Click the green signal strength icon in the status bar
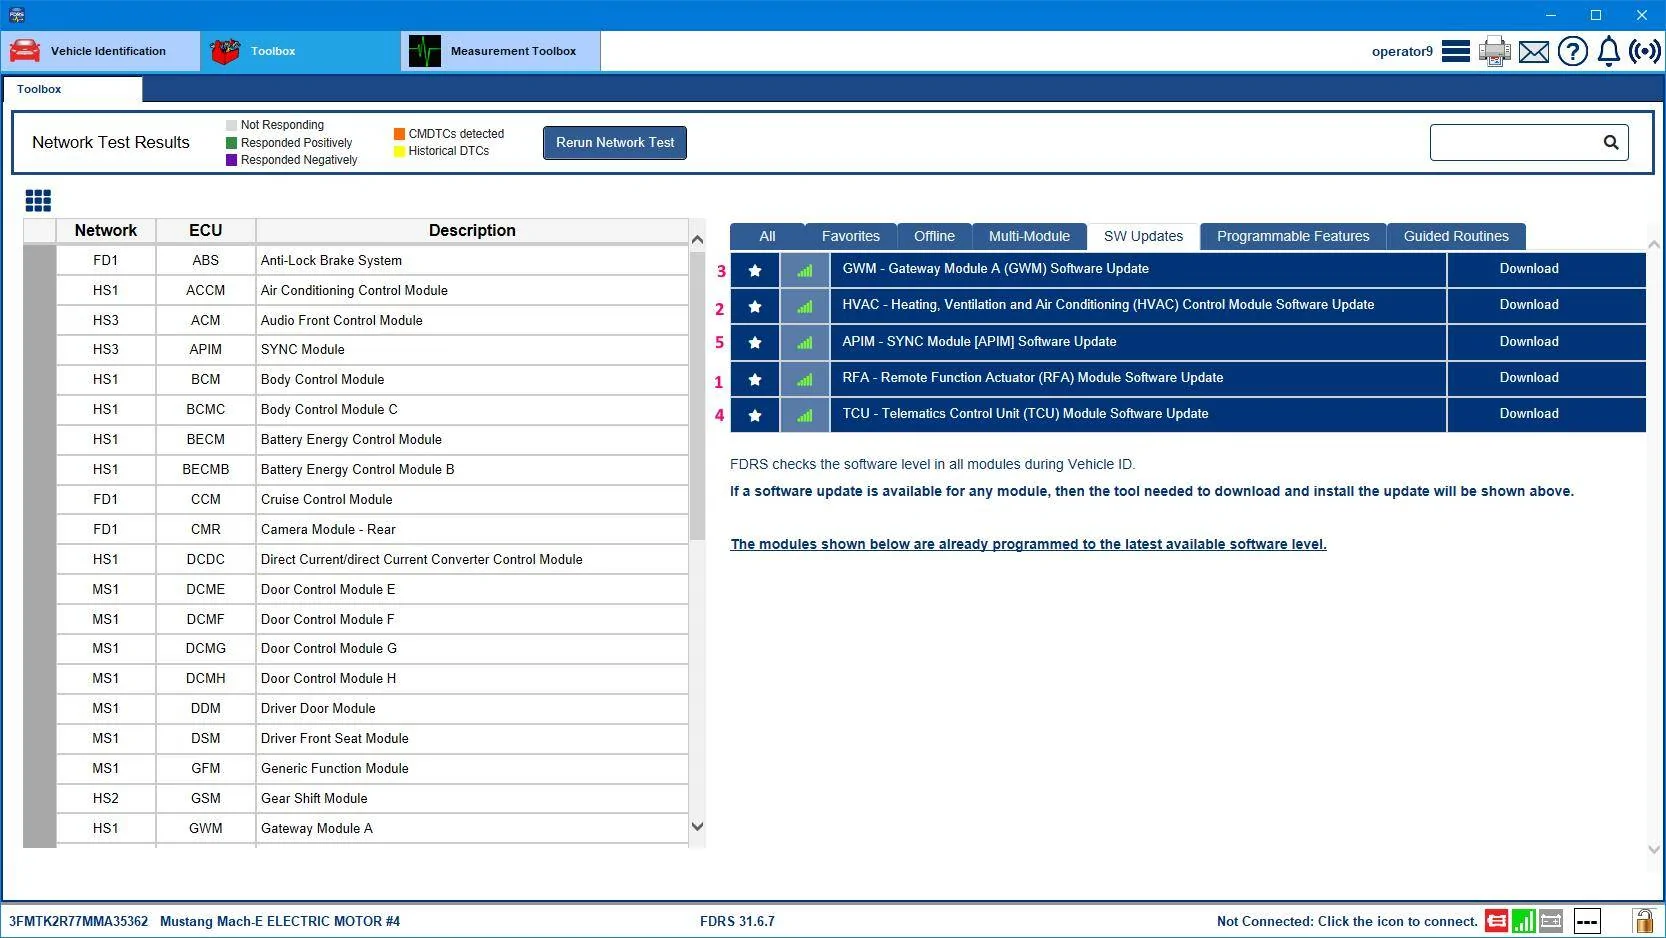The width and height of the screenshot is (1666, 938). coord(1524,921)
